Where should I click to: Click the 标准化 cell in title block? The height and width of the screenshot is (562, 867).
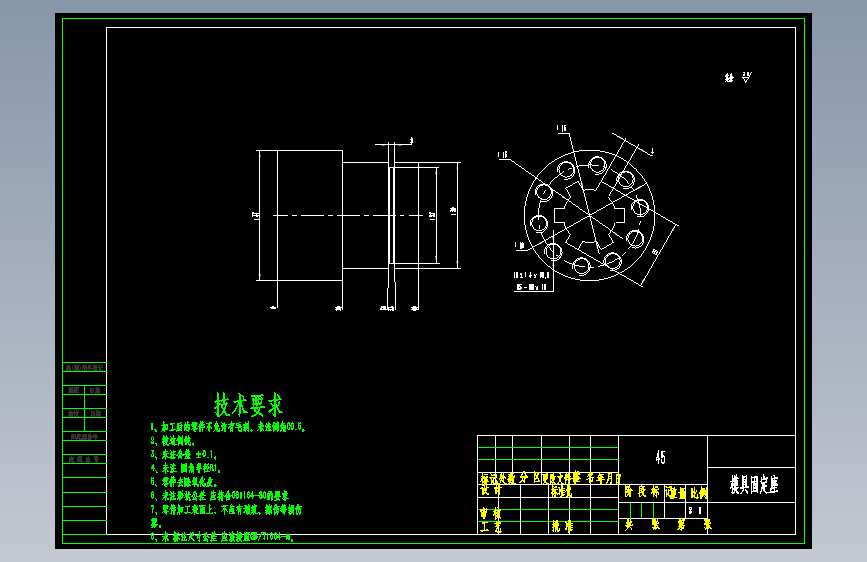[562, 491]
